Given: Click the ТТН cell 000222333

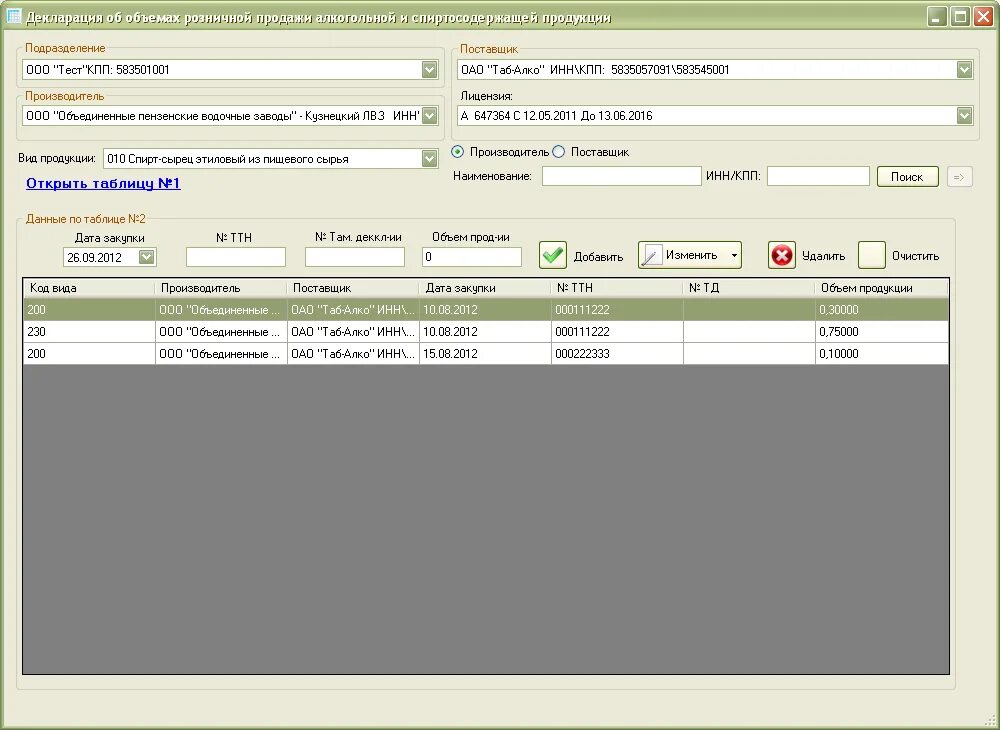Looking at the screenshot, I should 617,354.
